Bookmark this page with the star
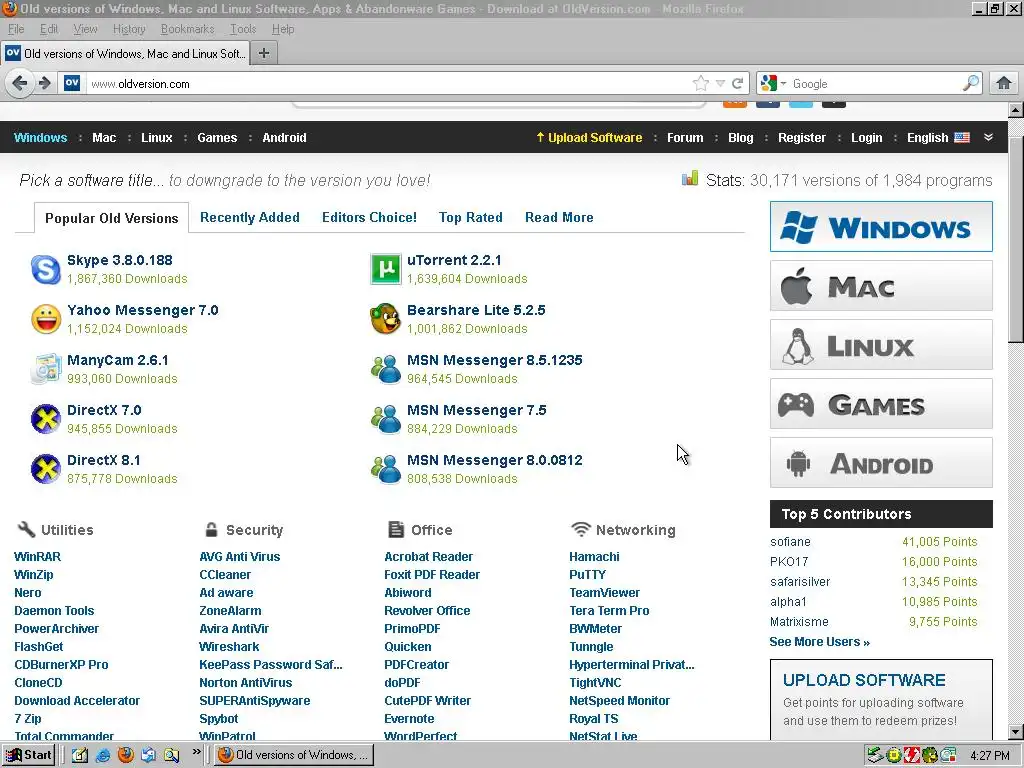 tap(701, 84)
